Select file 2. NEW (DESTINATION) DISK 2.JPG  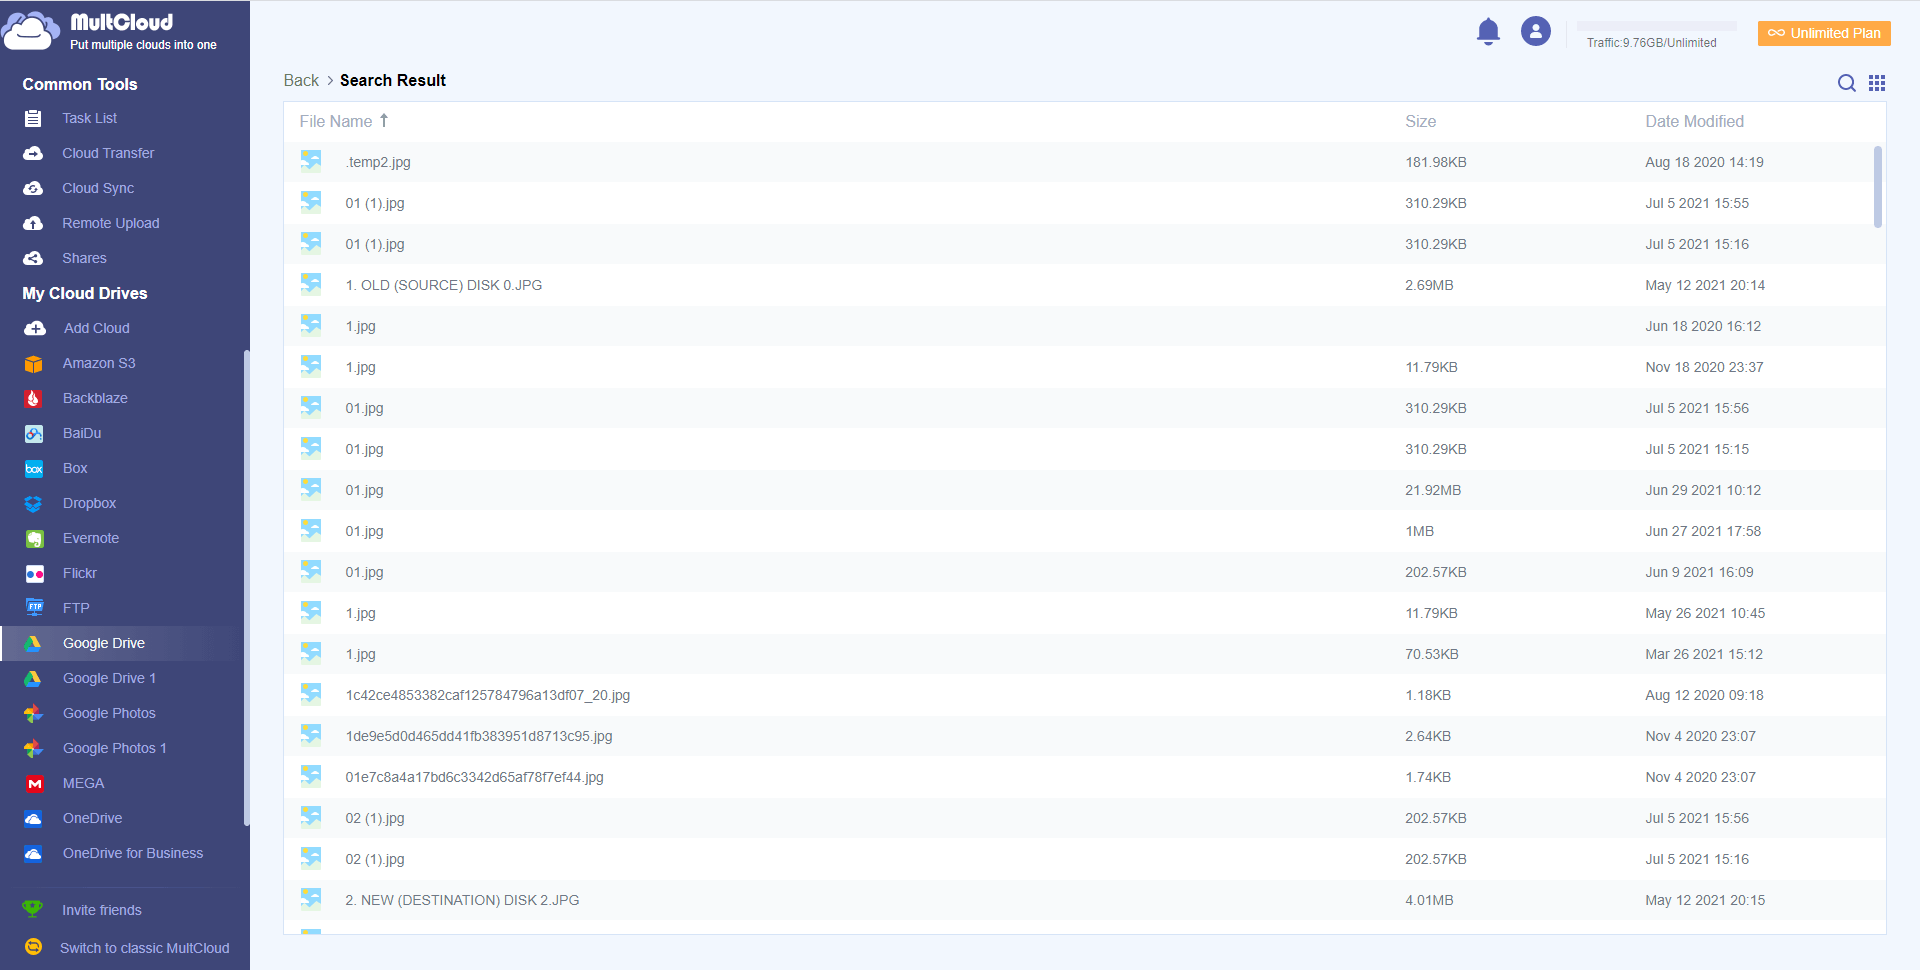1084,900
